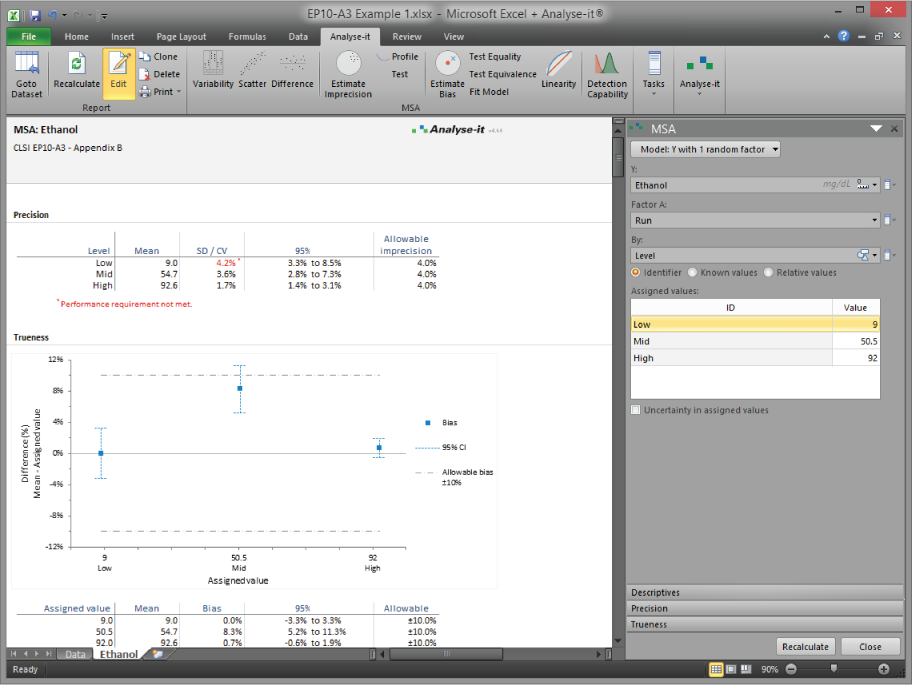
Task: Open the Linearity analysis tool
Action: coord(559,70)
